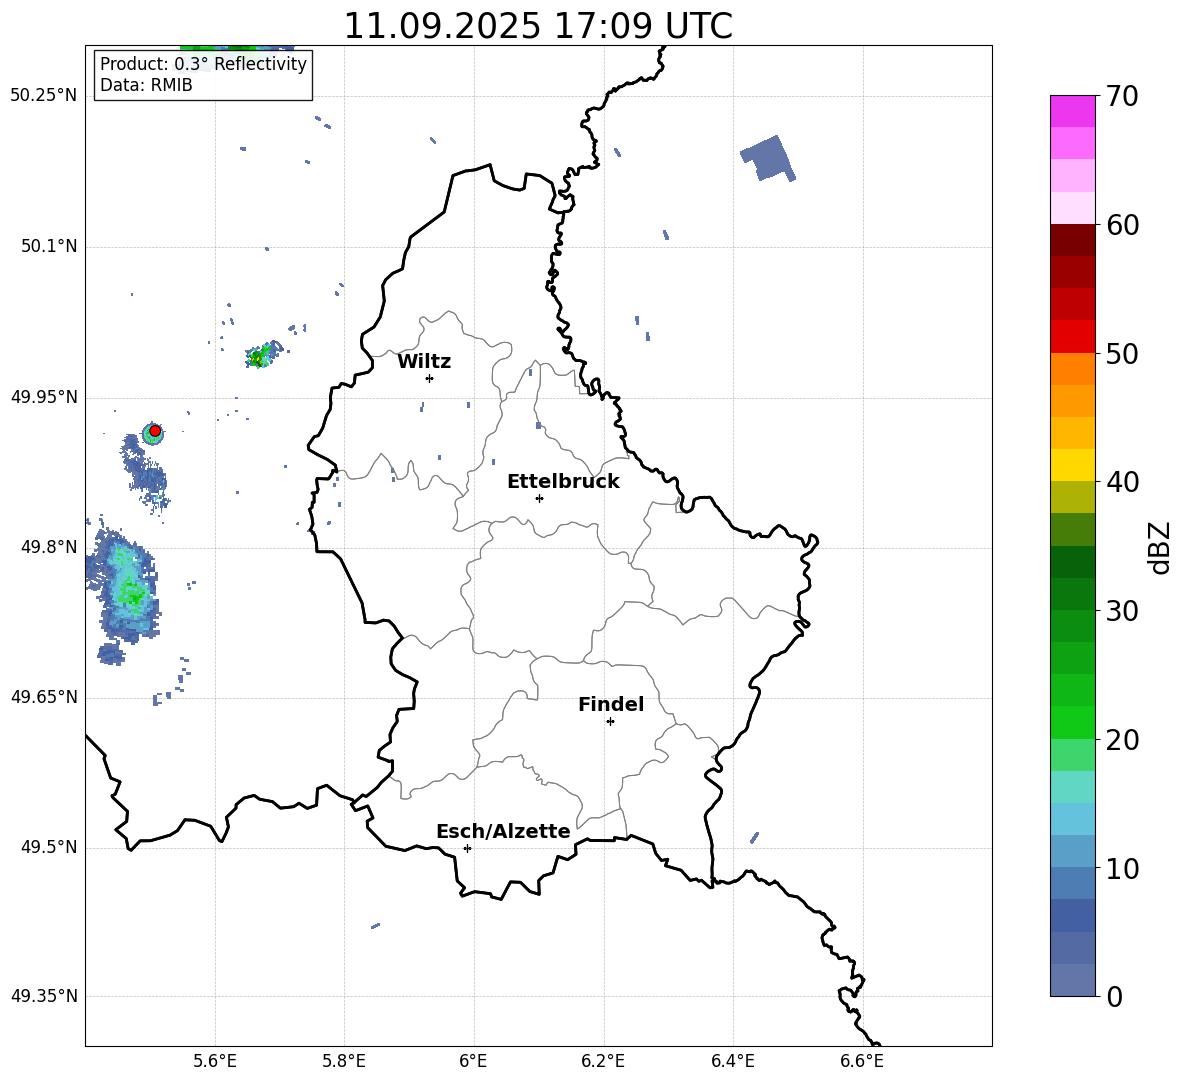Click the 'Product: 0.3° Reflectivity' text
Screen dimensions: 1184x1081
click(x=203, y=64)
